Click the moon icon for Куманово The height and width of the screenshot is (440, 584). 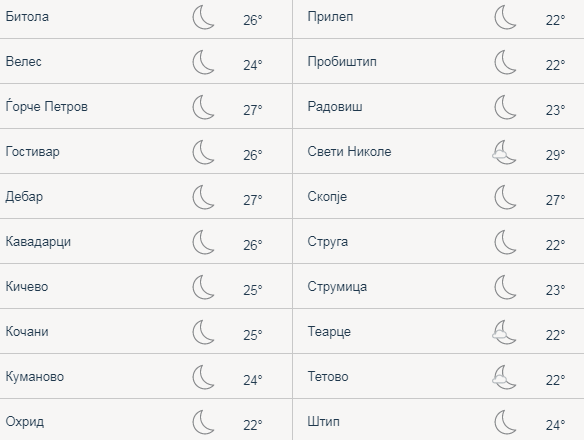click(203, 377)
